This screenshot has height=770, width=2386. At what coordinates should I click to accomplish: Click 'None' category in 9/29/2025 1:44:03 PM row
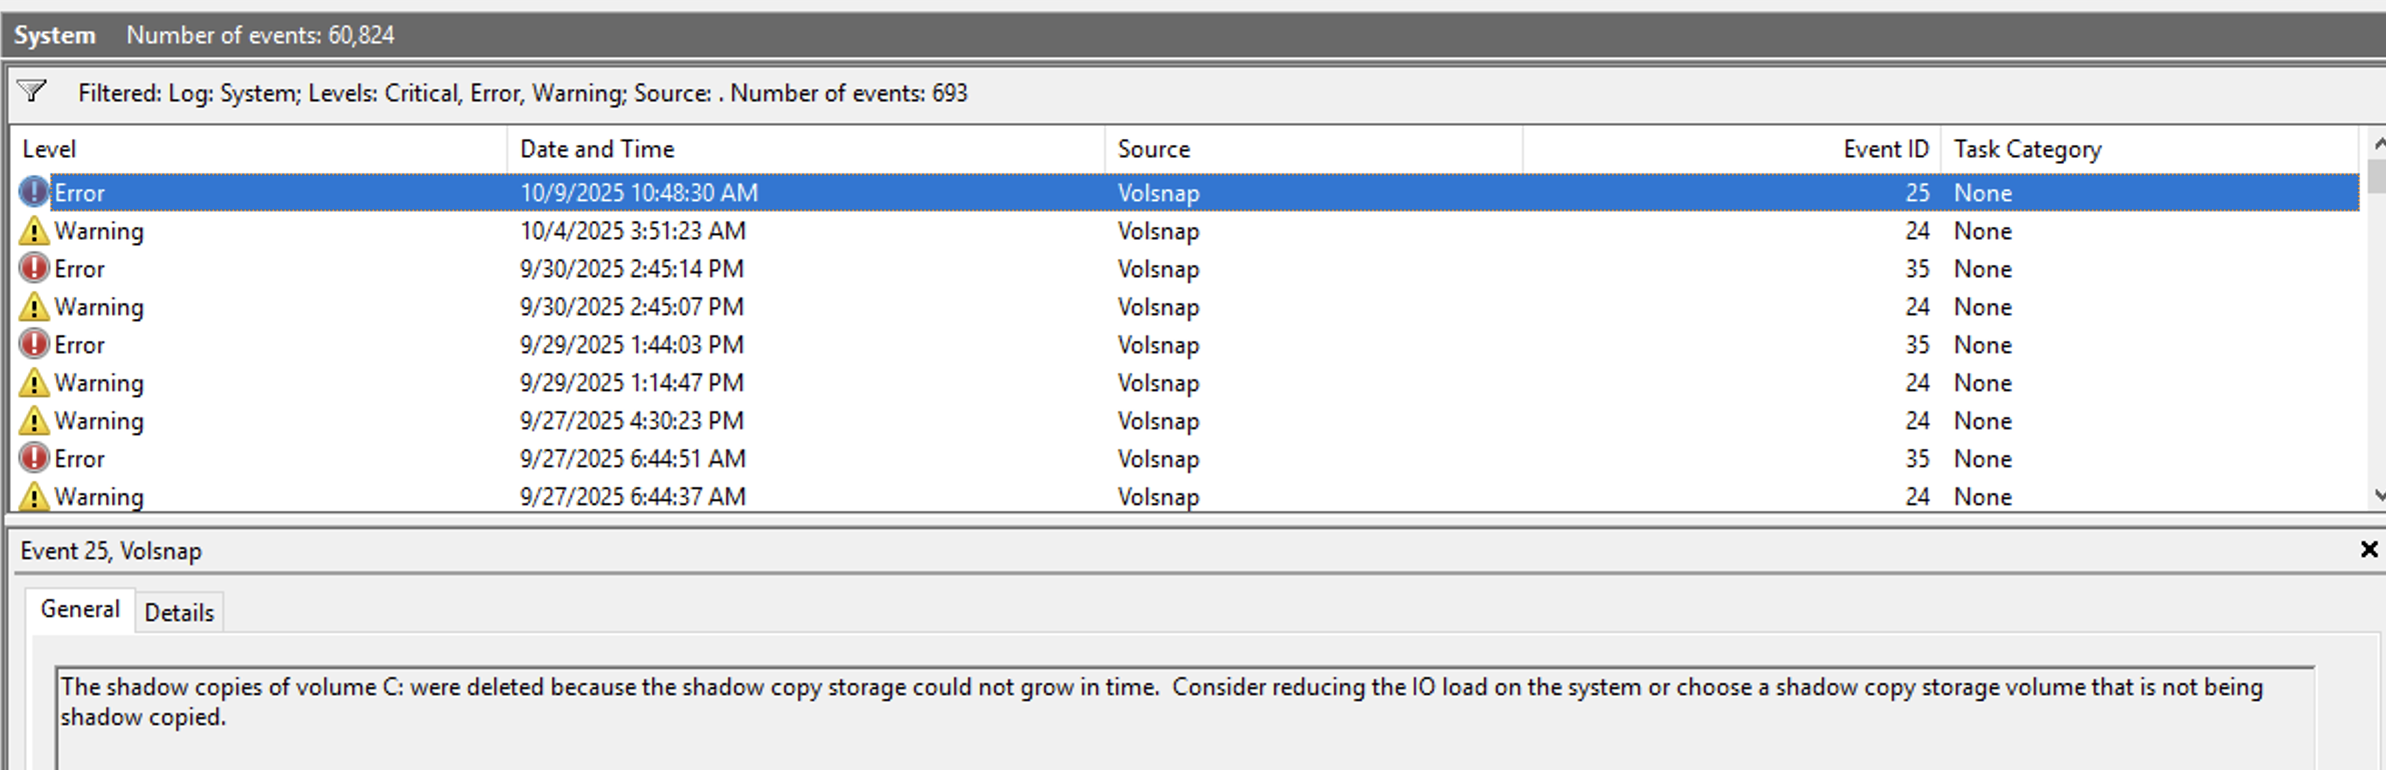pos(1983,345)
